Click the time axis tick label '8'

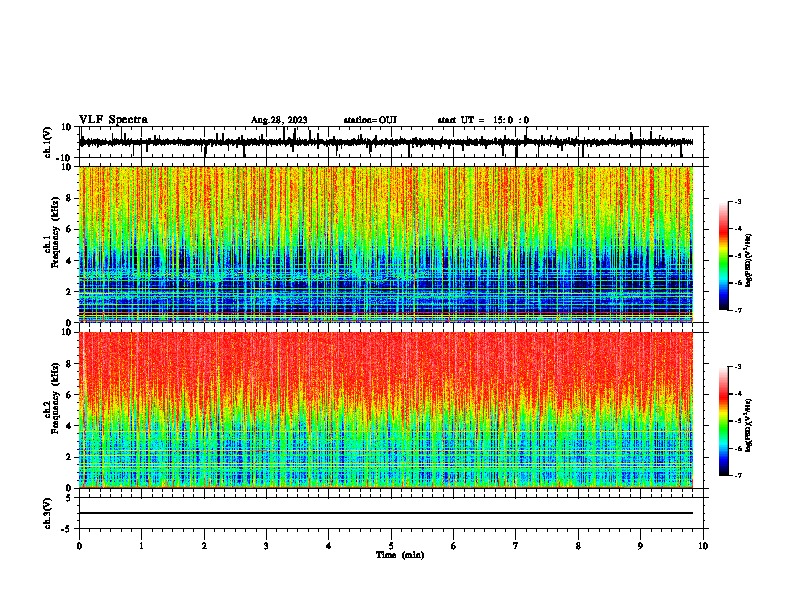(578, 546)
